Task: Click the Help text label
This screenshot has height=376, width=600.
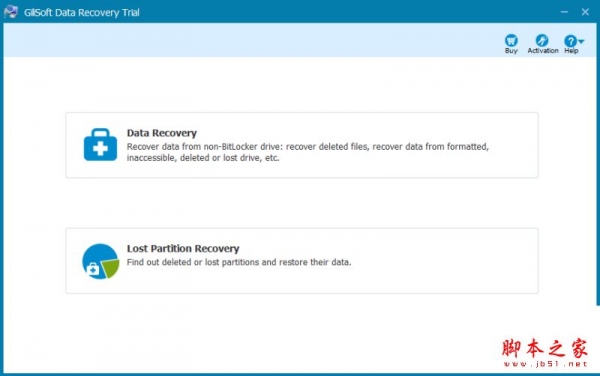Action: (x=571, y=50)
